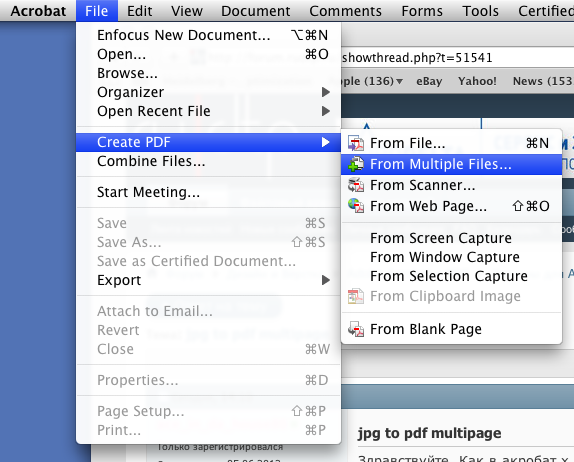Click the eBay bookmark link
574x462 pixels.
coord(429,81)
